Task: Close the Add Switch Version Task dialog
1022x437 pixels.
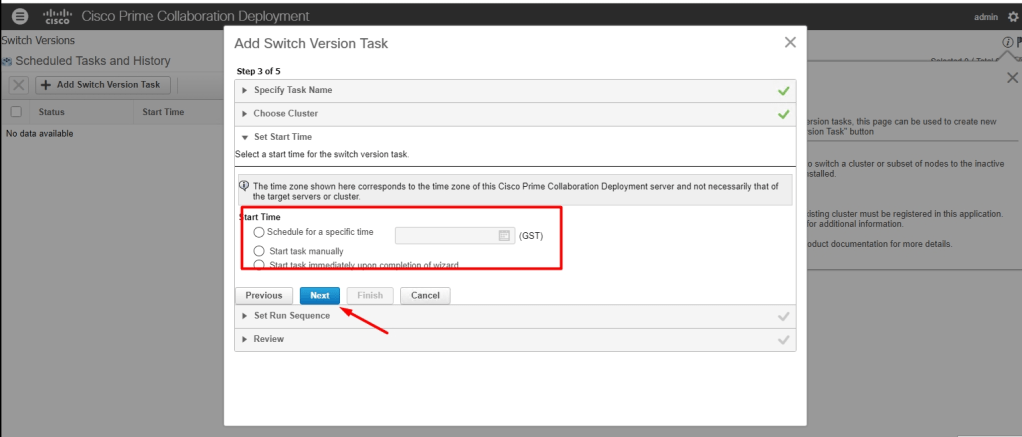Action: click(x=790, y=42)
